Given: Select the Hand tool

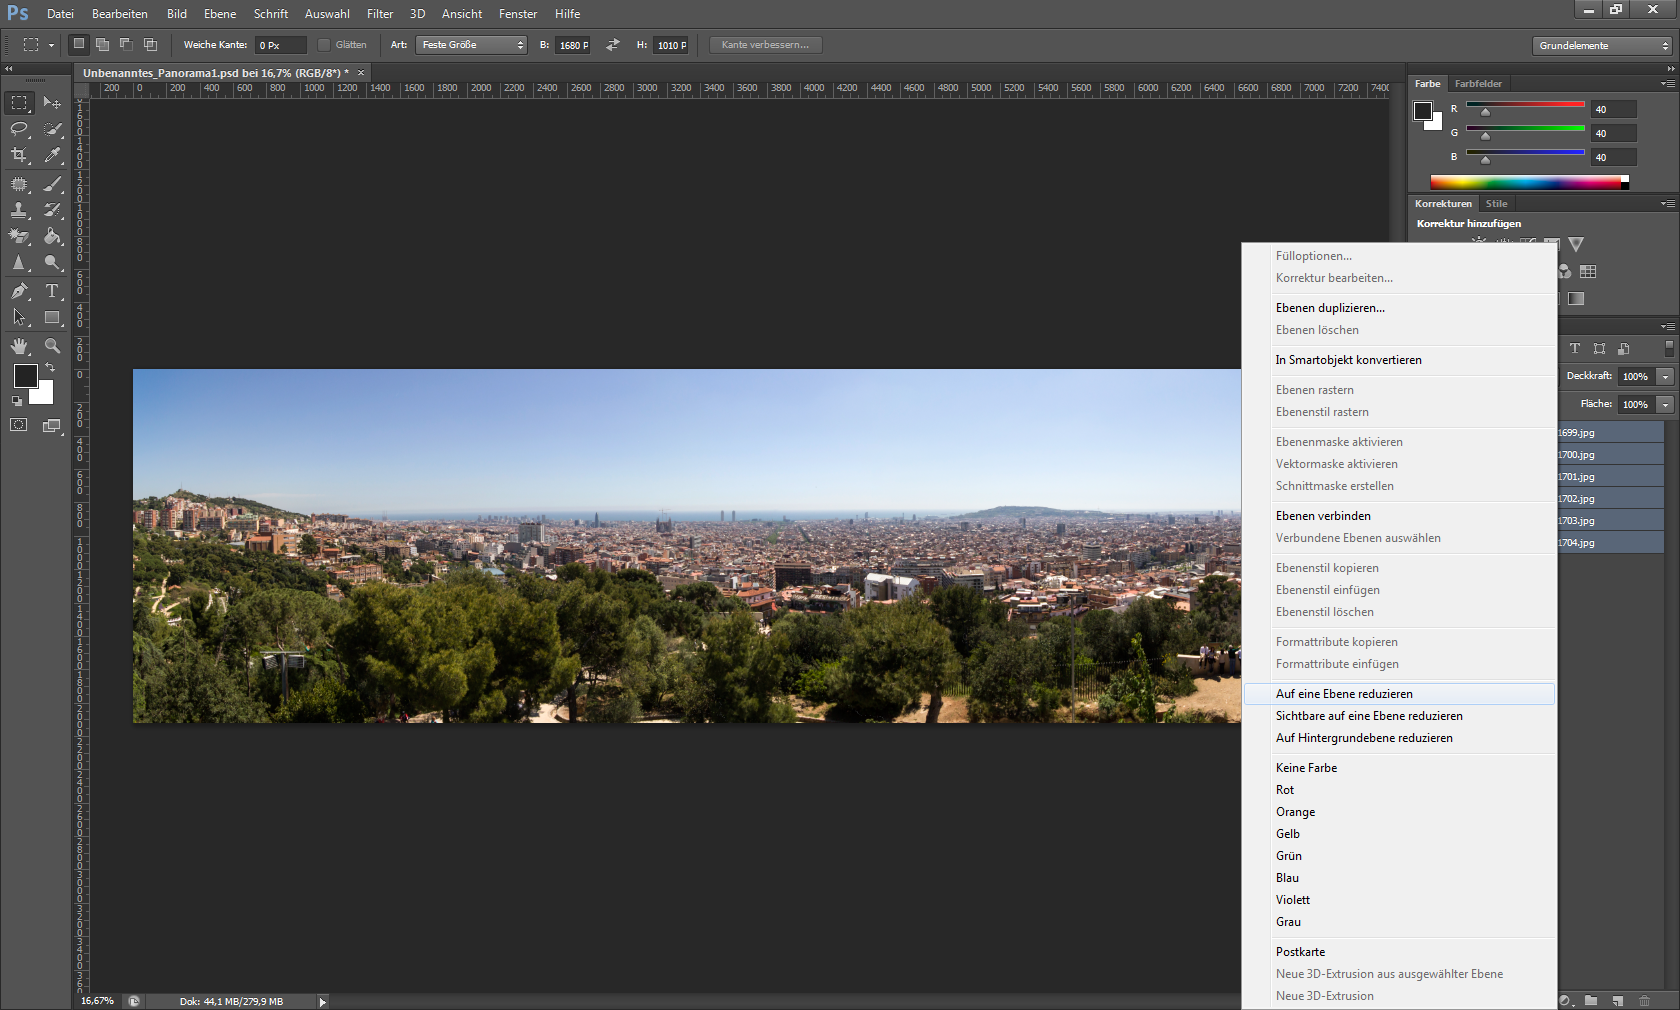Looking at the screenshot, I should pos(19,346).
